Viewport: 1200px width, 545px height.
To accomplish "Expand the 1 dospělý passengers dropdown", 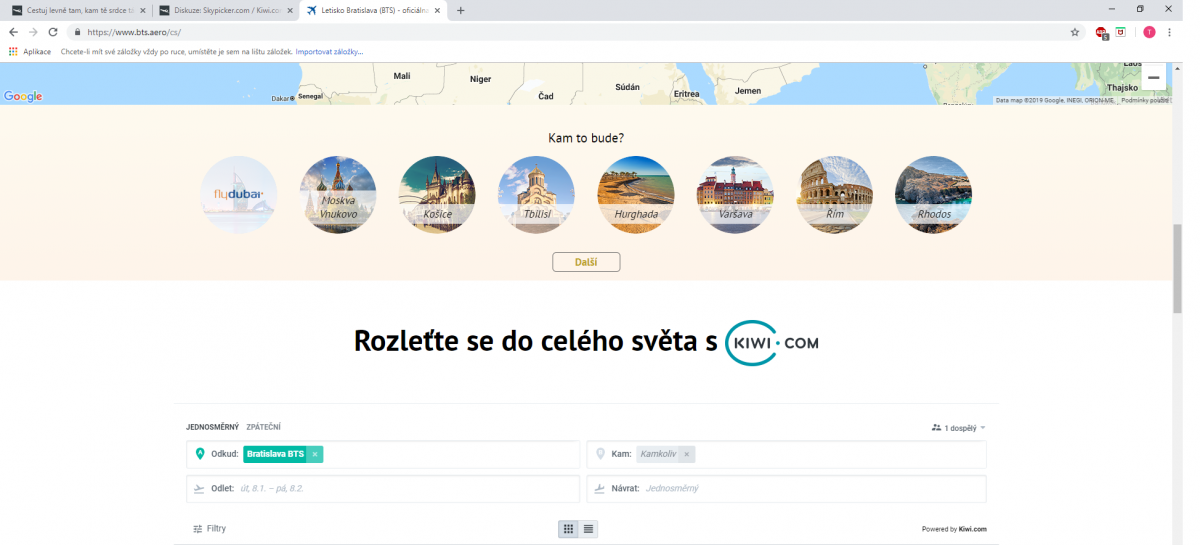I will tap(958, 427).
